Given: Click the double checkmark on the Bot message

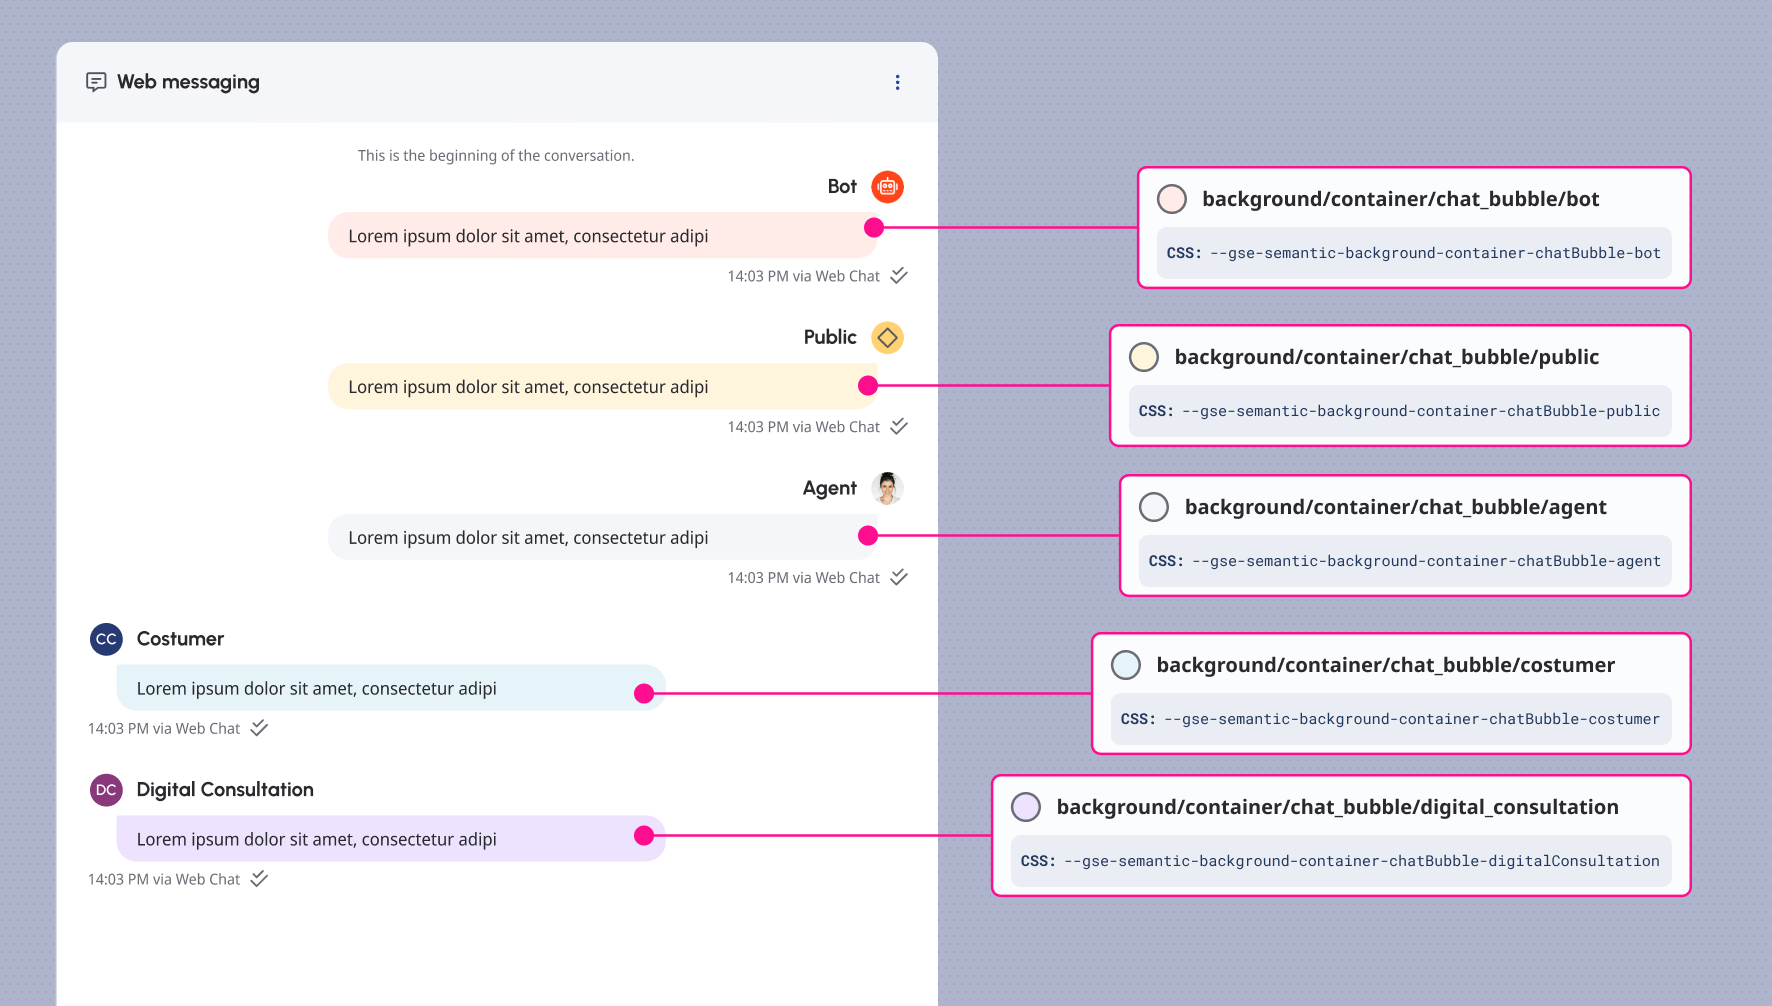Looking at the screenshot, I should (897, 276).
